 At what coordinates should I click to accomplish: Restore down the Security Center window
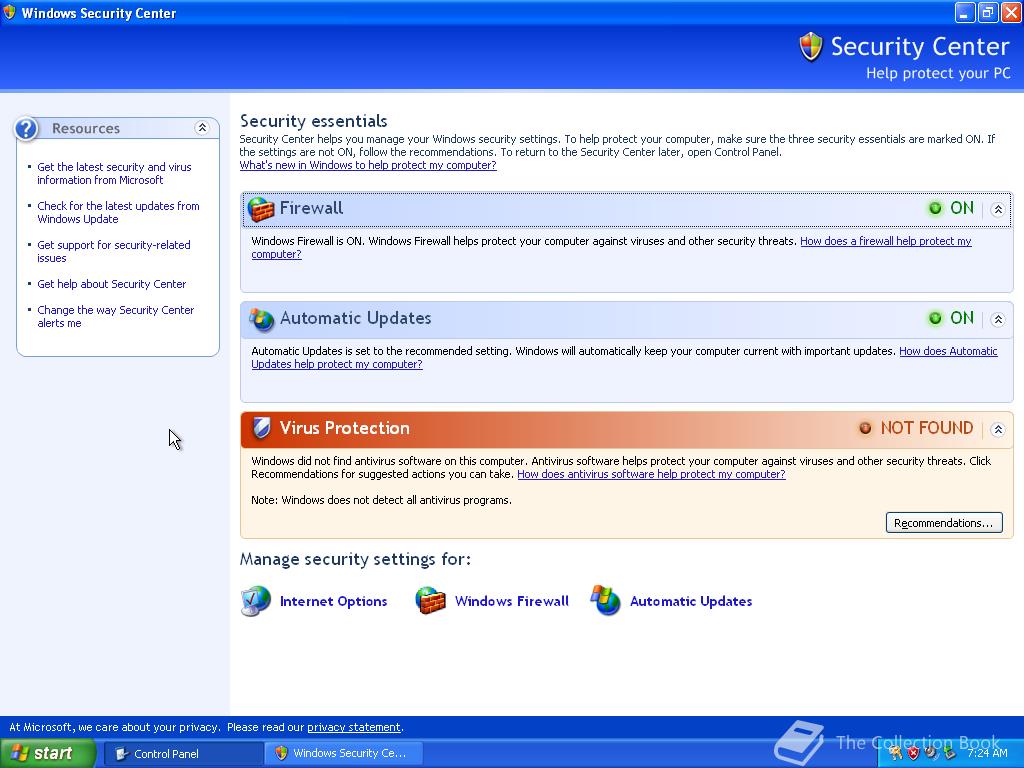coord(988,12)
